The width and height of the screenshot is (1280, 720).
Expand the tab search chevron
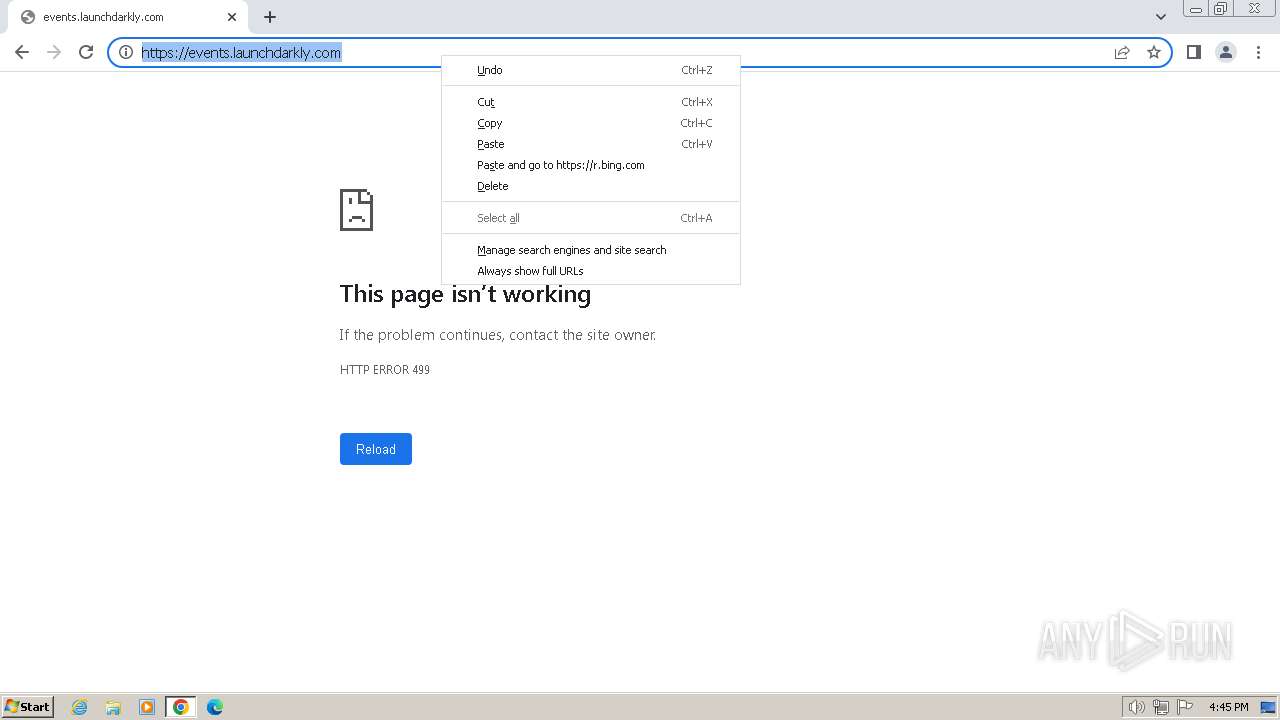click(1161, 16)
